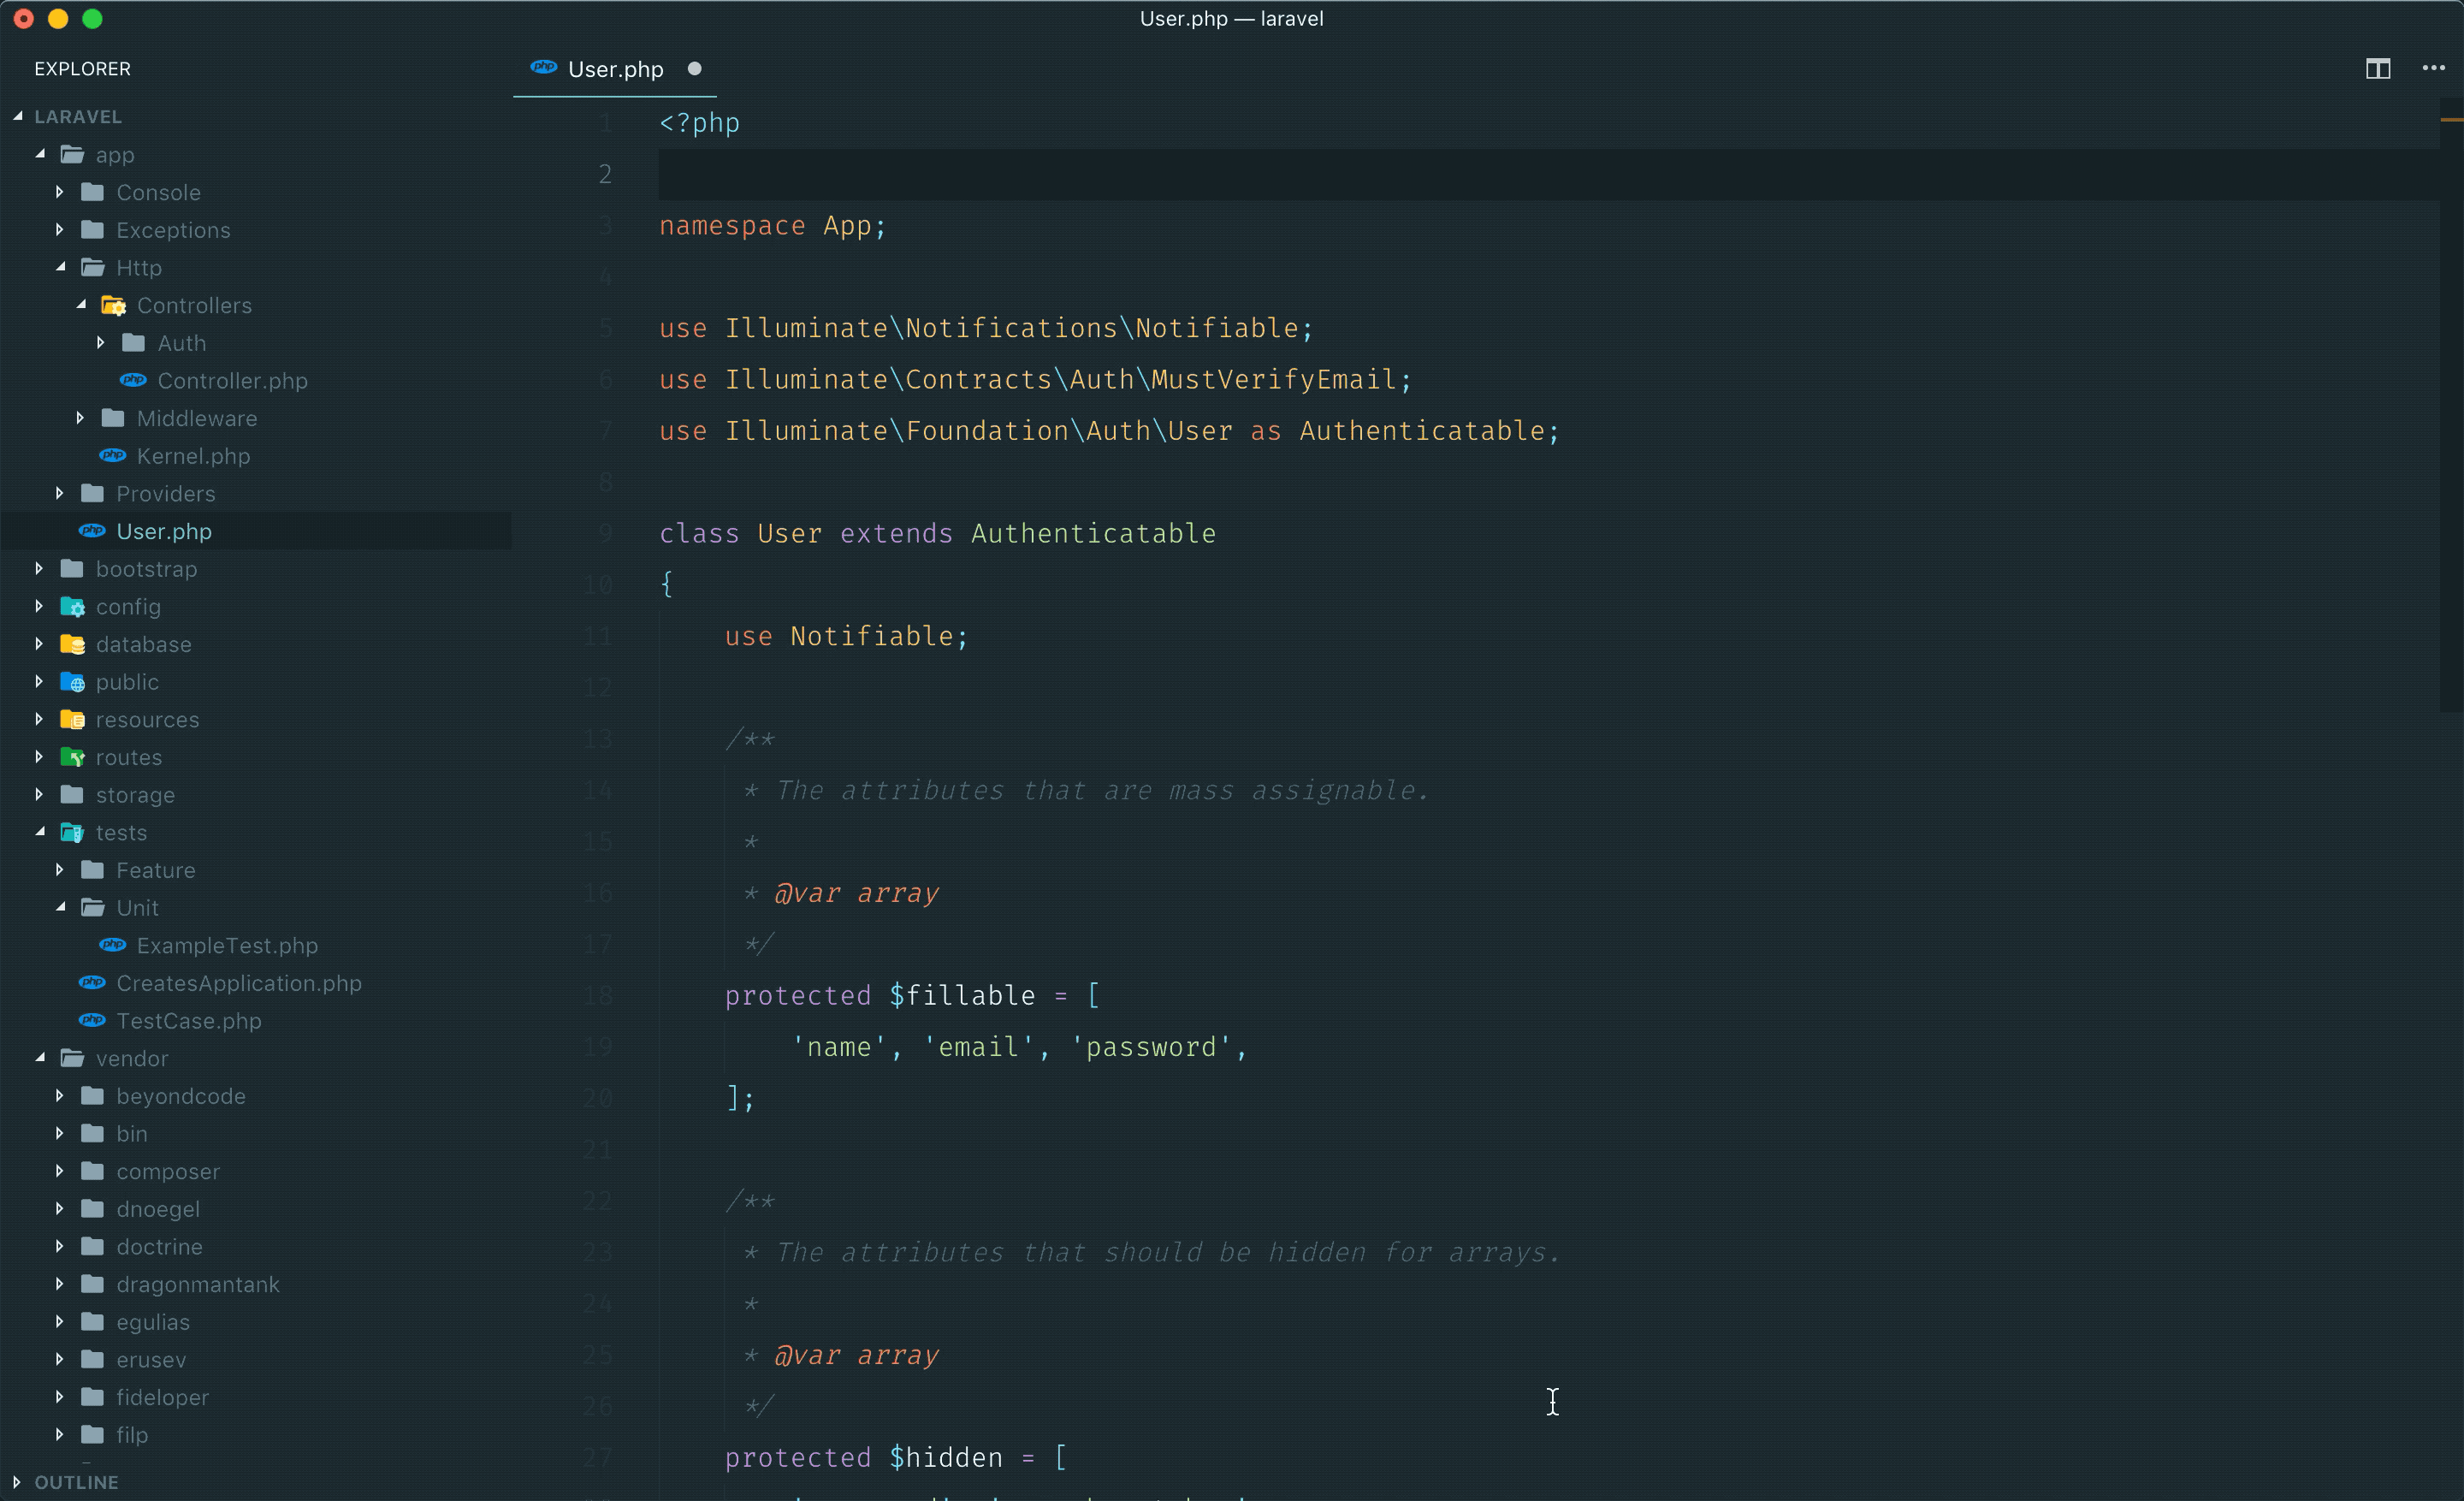Screen dimensions: 2464x1501
Task: Click line number 2 in the gutter
Action: (x=604, y=174)
